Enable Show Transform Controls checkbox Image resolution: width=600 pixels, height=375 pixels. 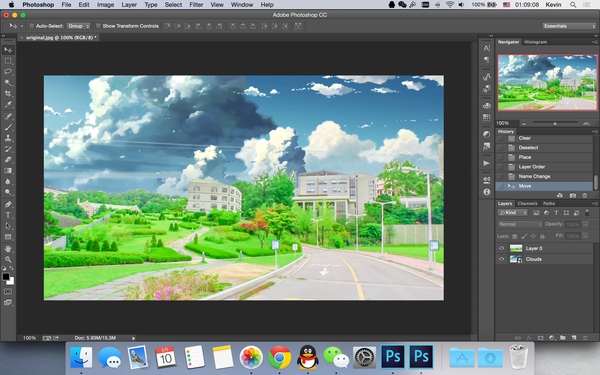point(98,26)
